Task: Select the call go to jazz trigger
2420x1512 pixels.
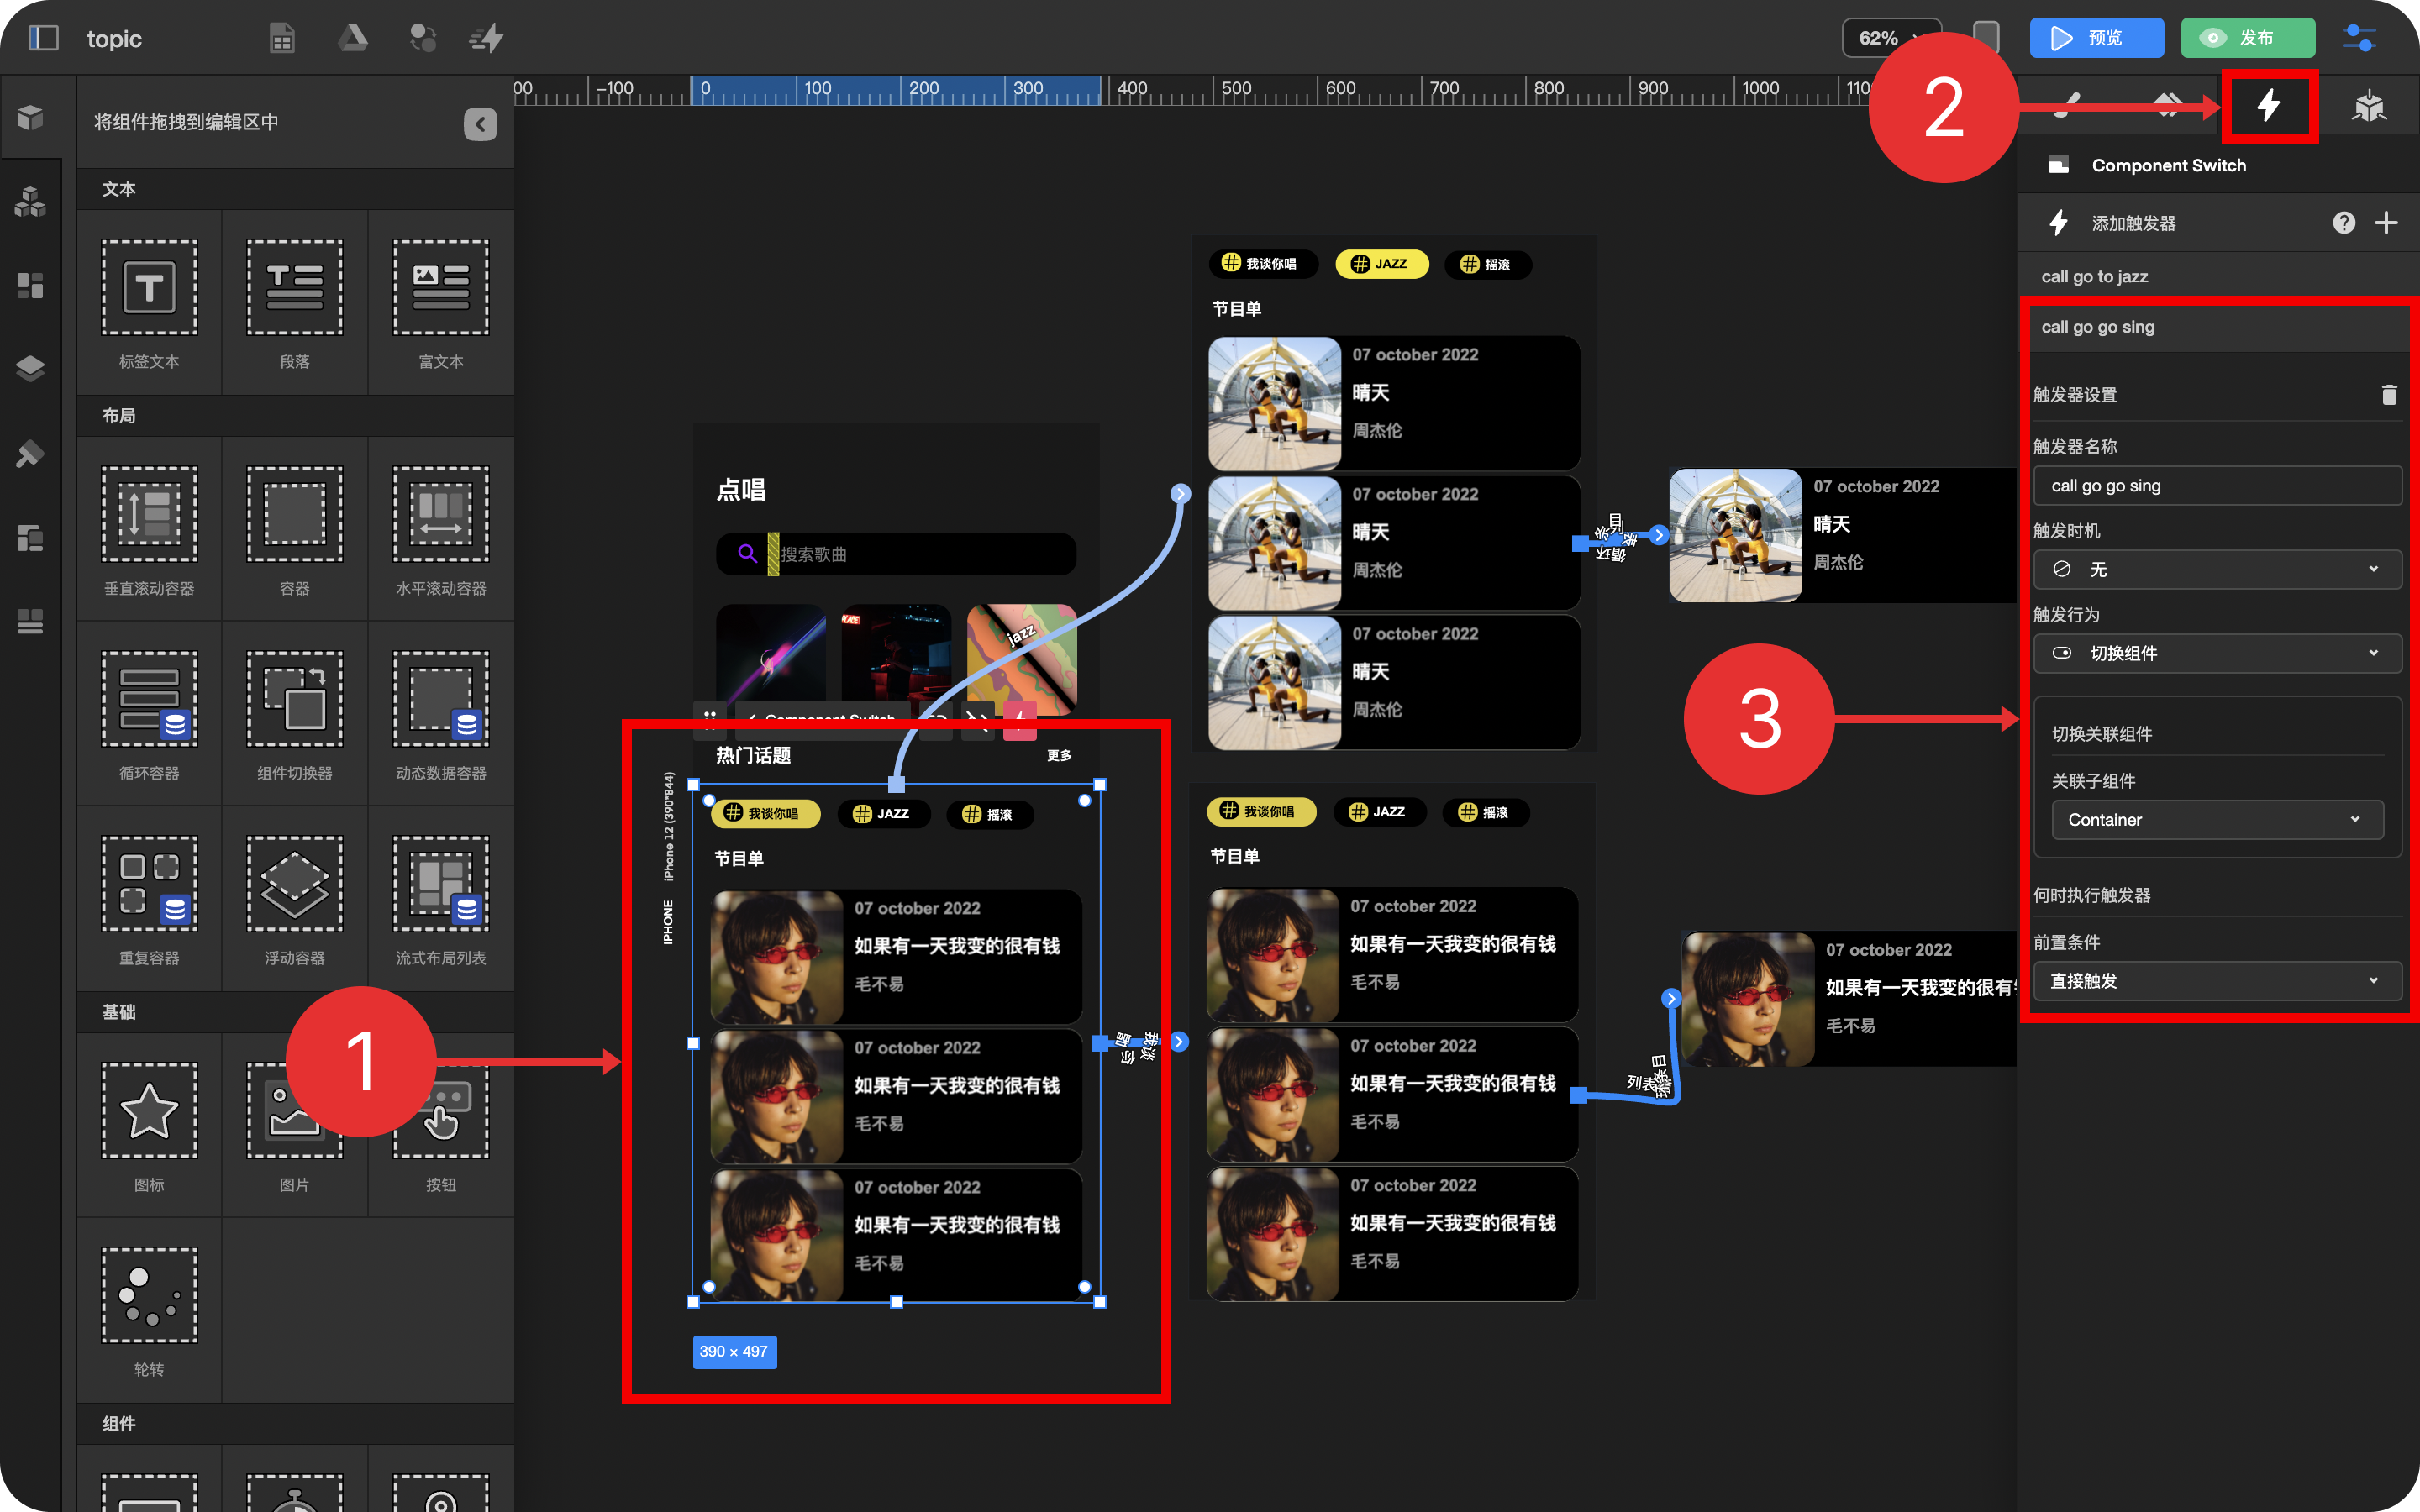Action: (2218, 276)
